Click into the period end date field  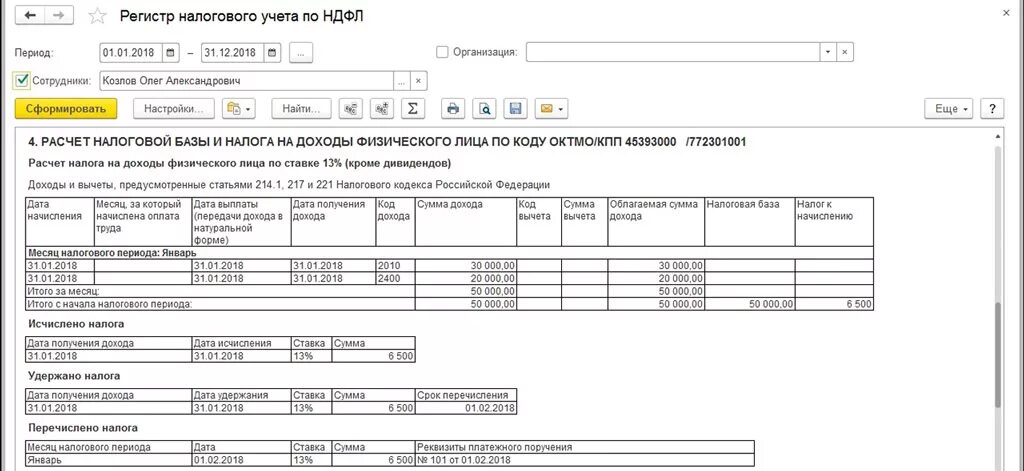(233, 53)
